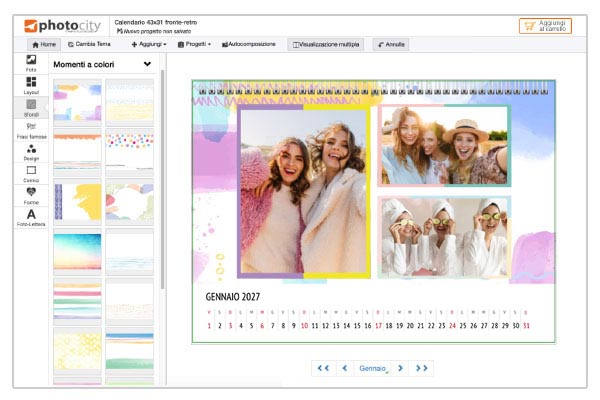Screen dimensions: 600x400
Task: Open the Foto-Lettera tool
Action: pyautogui.click(x=31, y=217)
